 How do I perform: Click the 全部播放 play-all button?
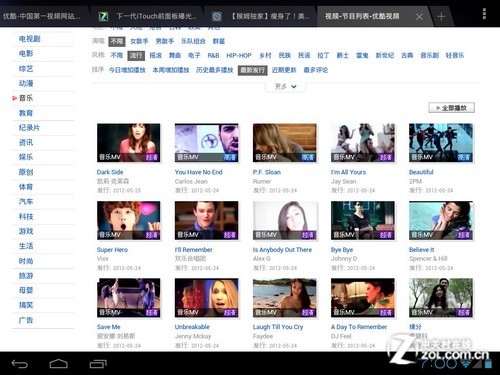[x=451, y=108]
